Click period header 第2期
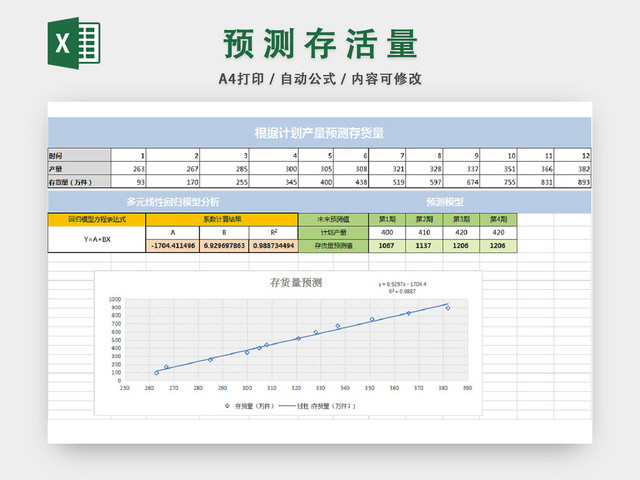The image size is (640, 480). click(424, 219)
